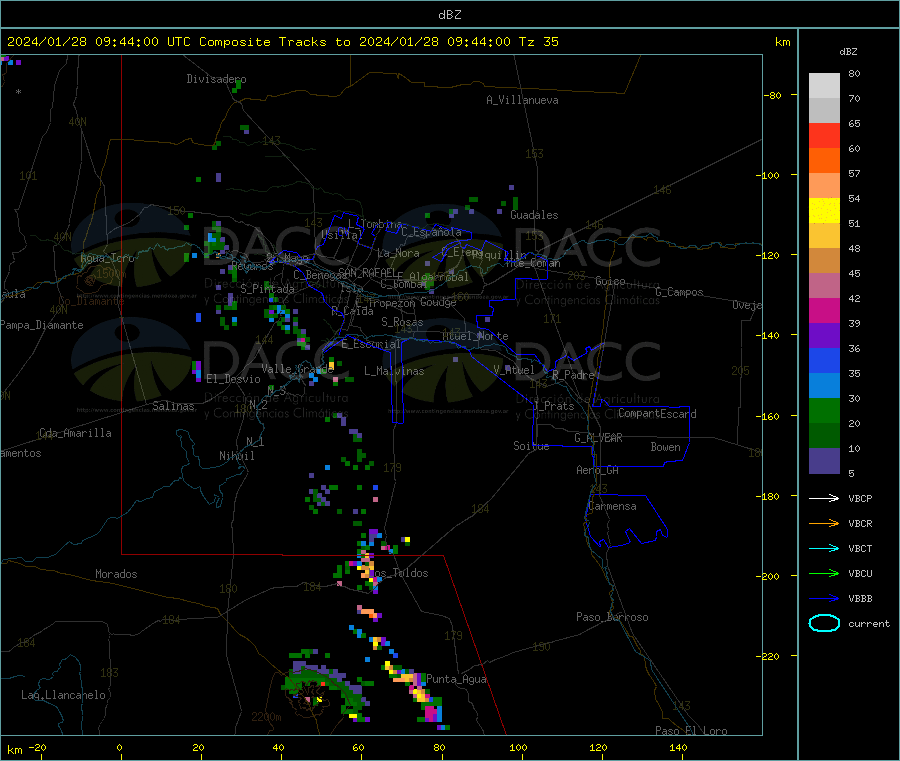The height and width of the screenshot is (761, 900).
Task: Click the Bowen map label
Action: 665,447
